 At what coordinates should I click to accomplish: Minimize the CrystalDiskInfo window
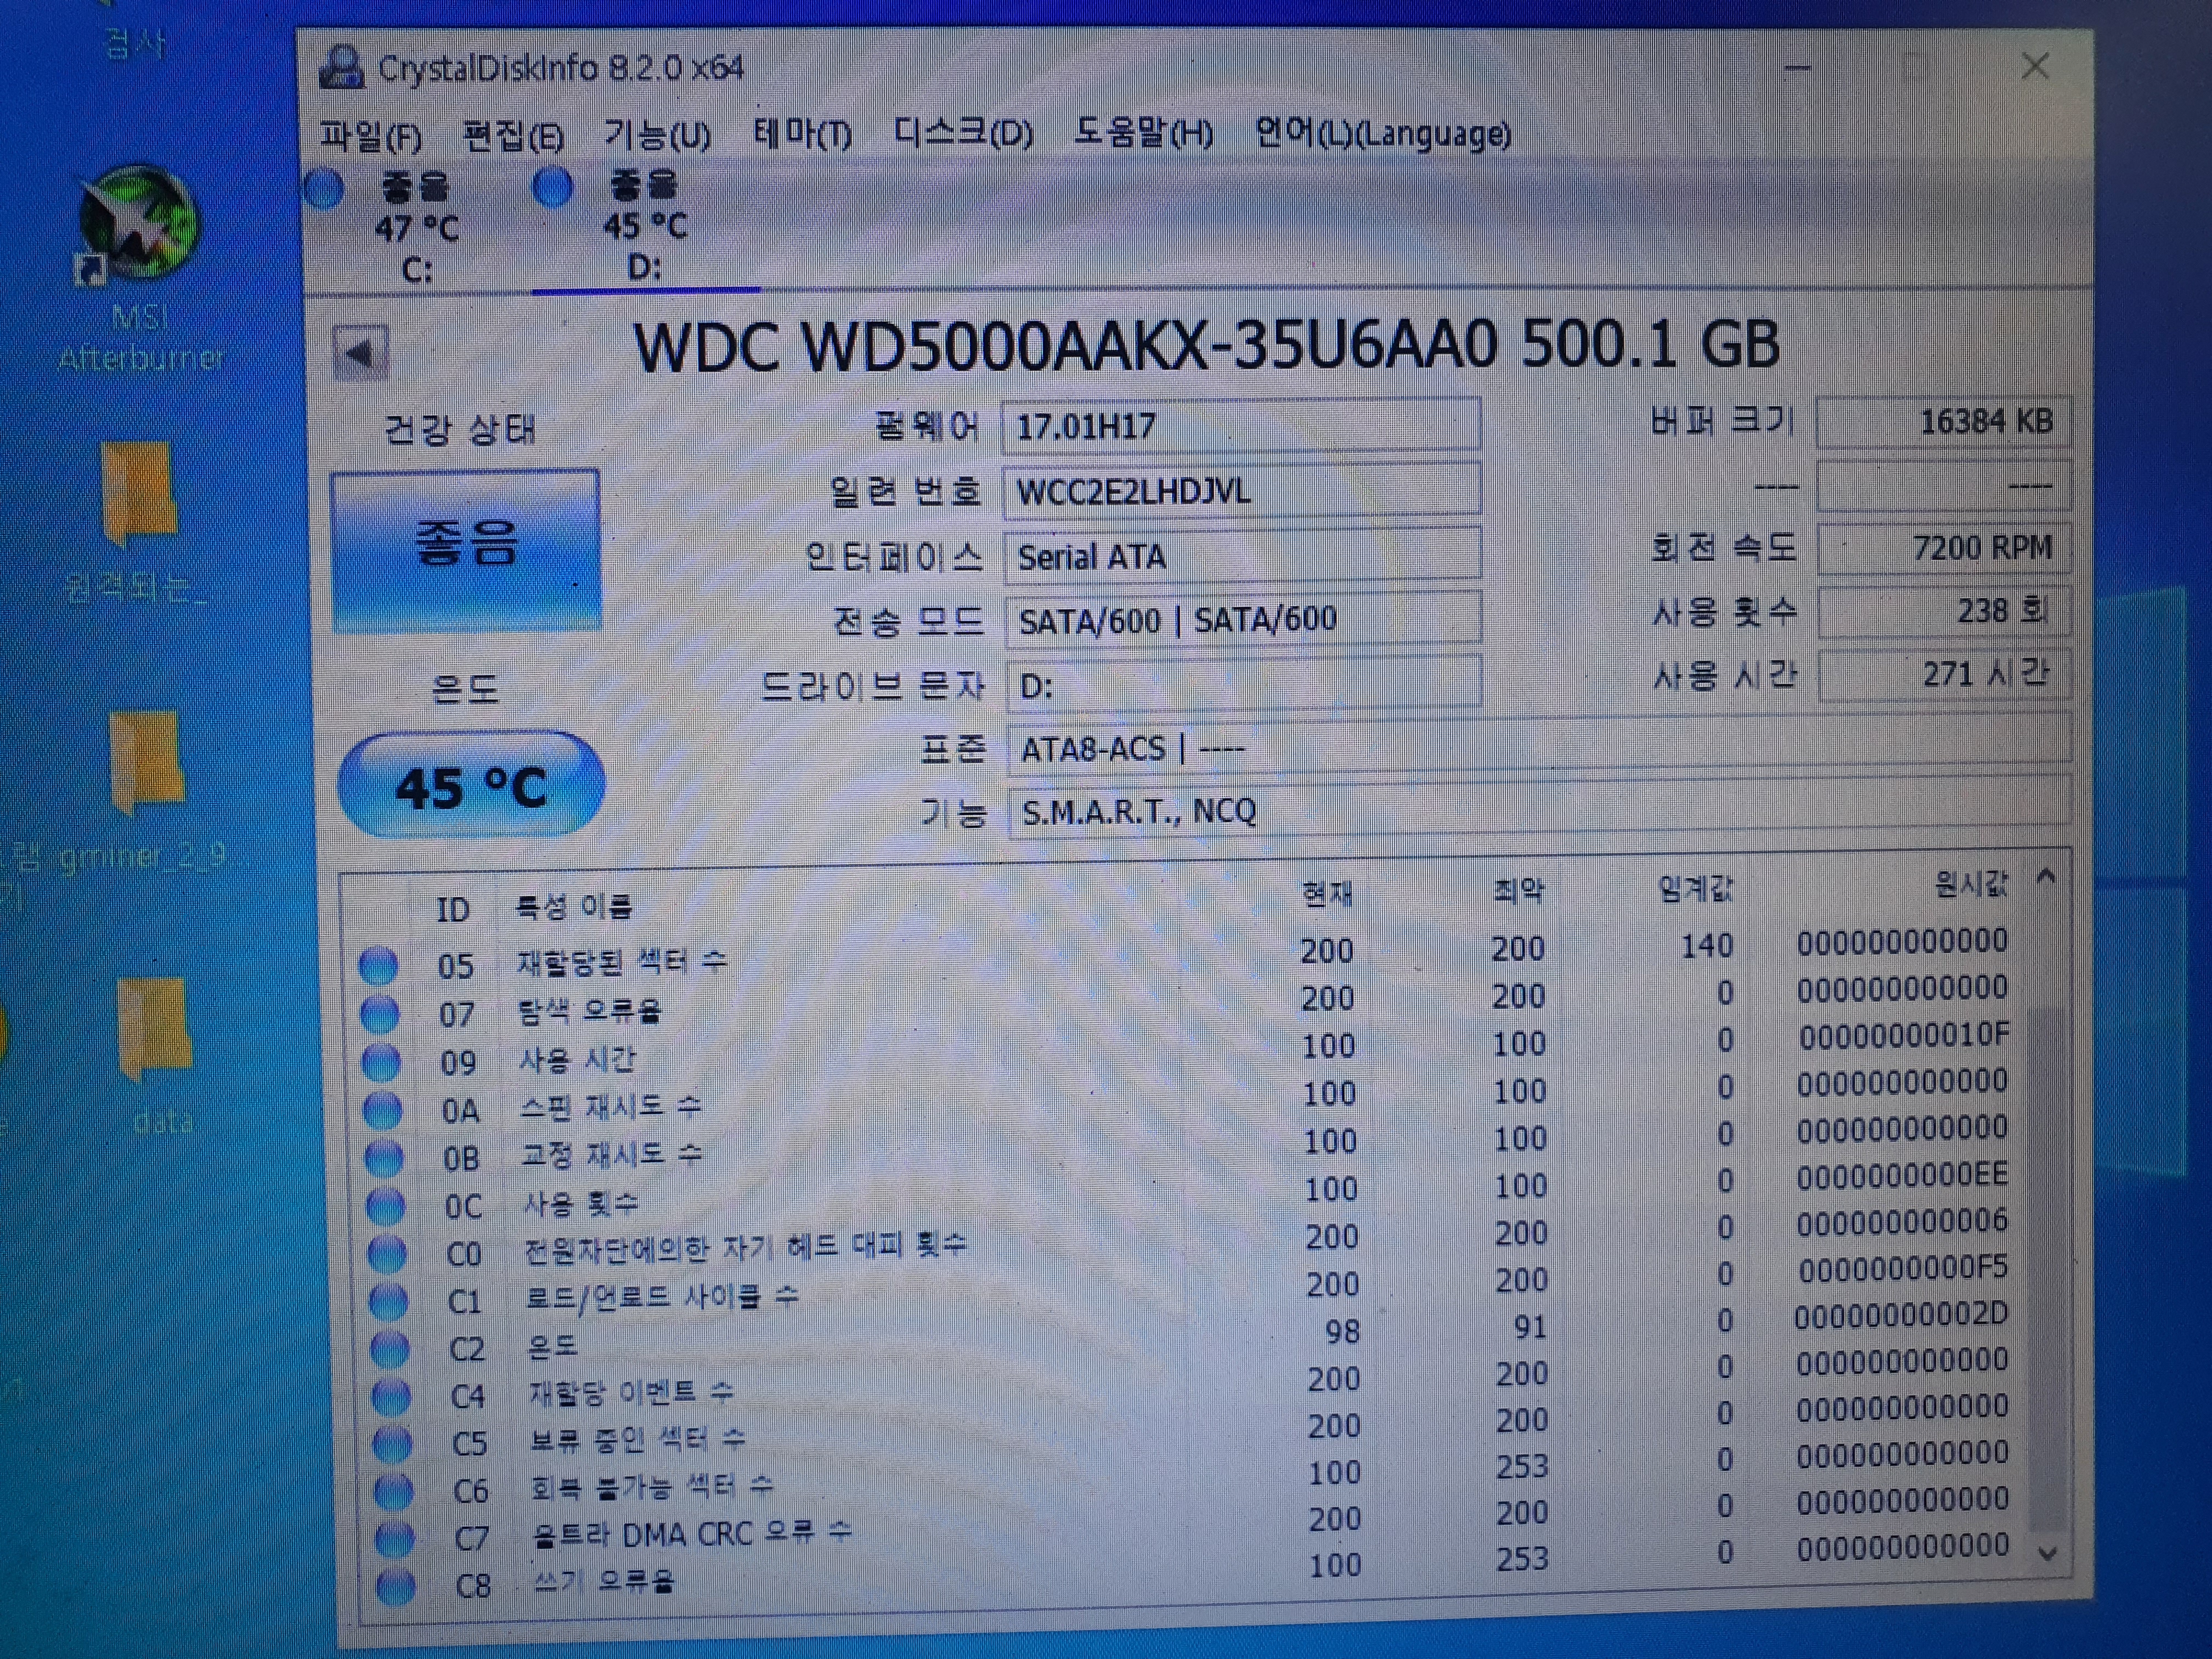1797,68
